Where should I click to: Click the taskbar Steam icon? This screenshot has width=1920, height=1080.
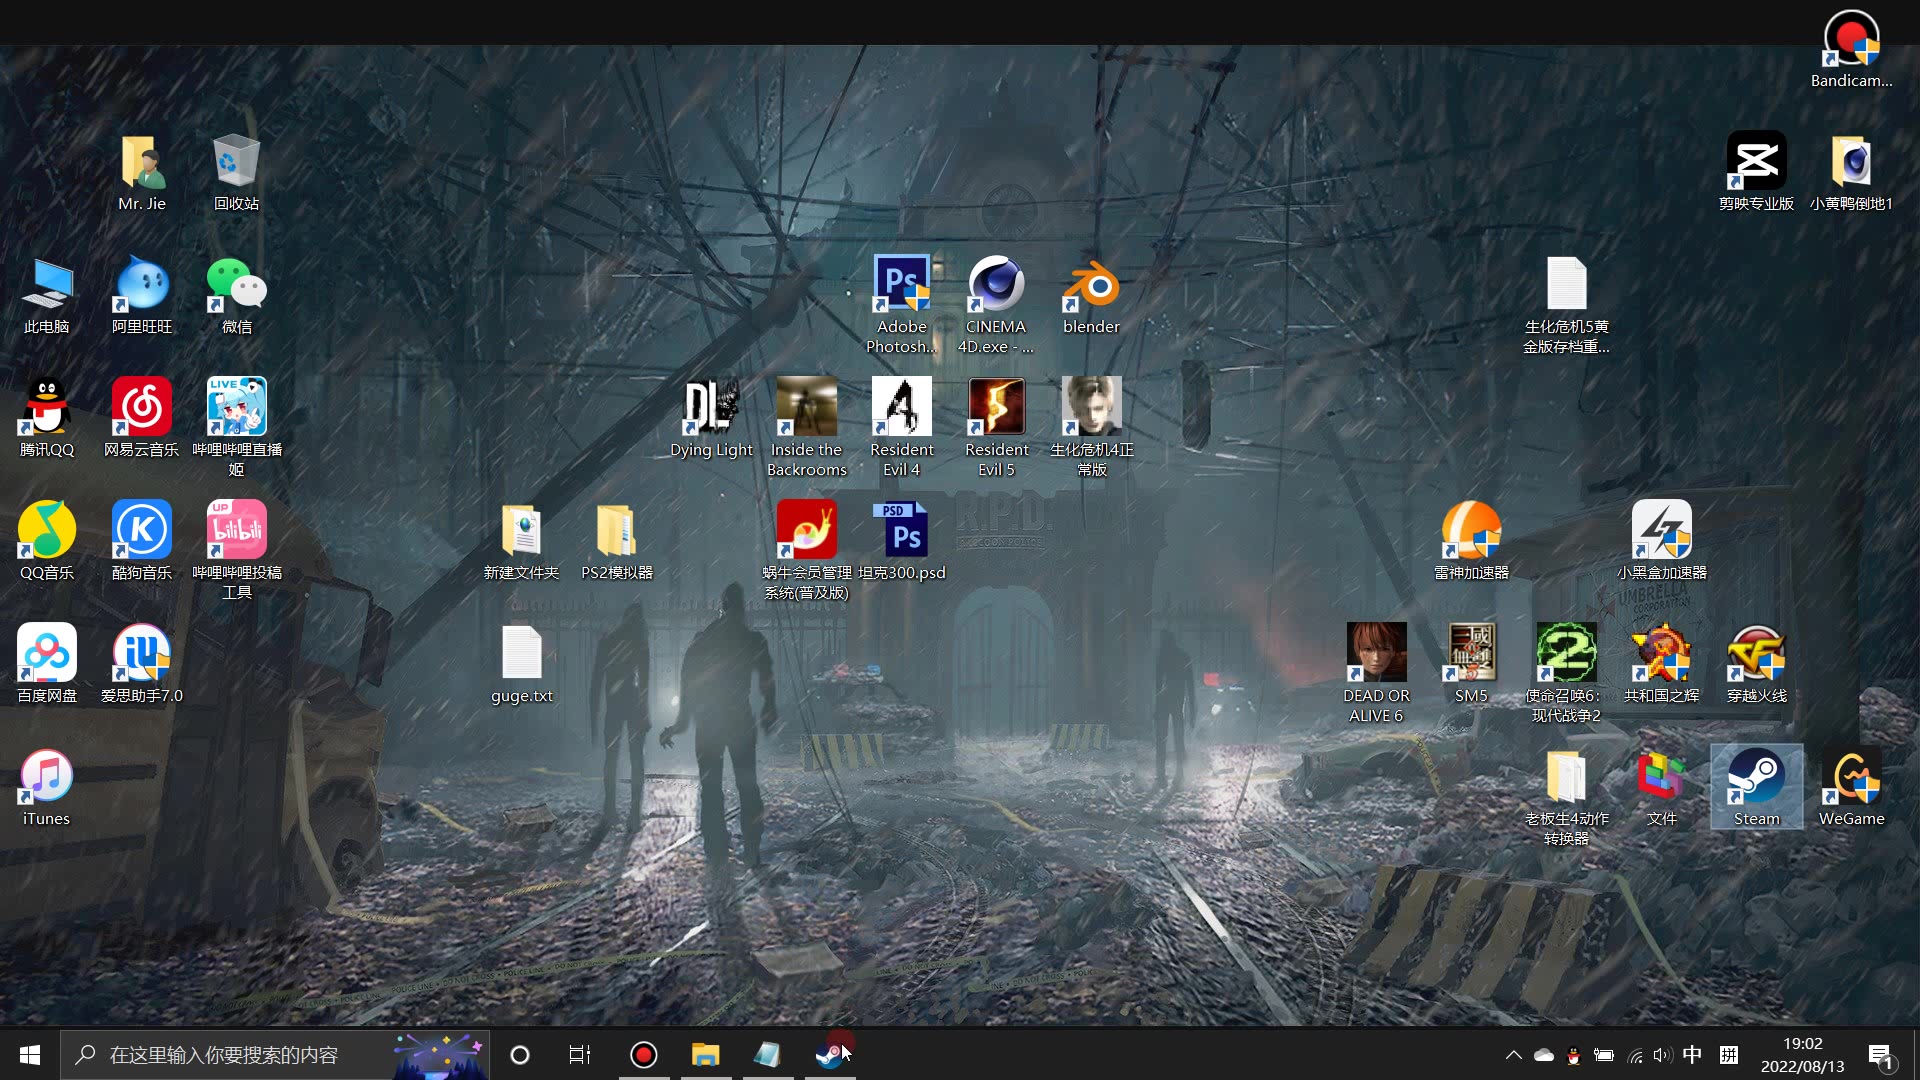point(829,1054)
